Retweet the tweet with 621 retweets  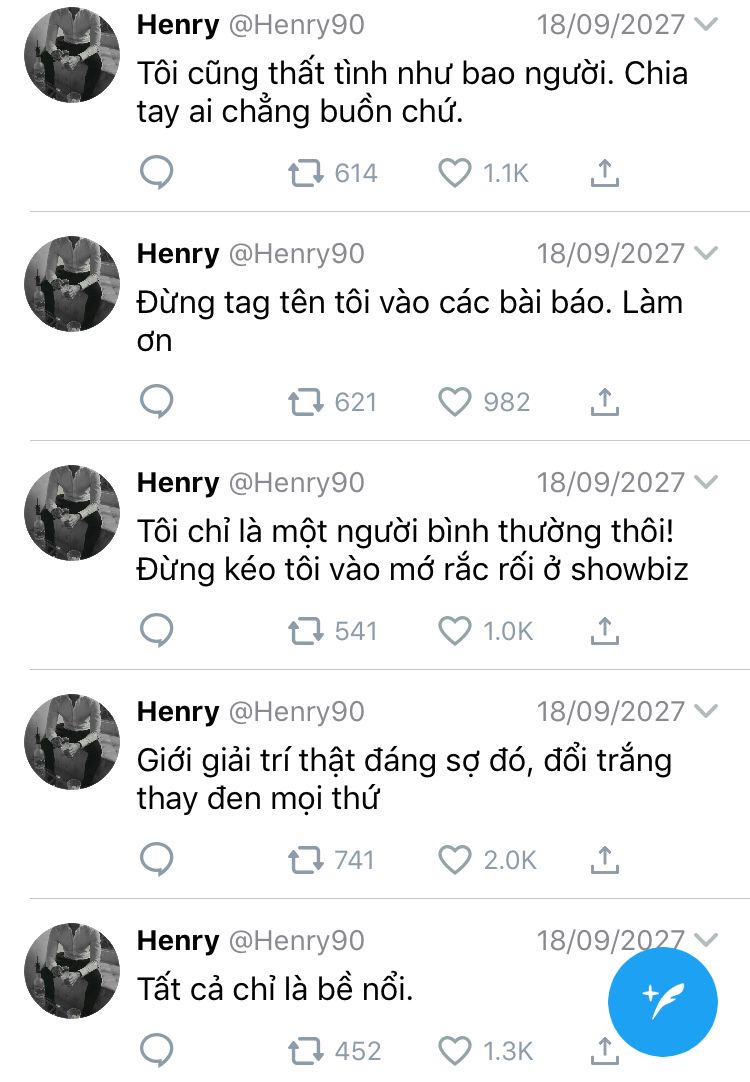[x=306, y=402]
